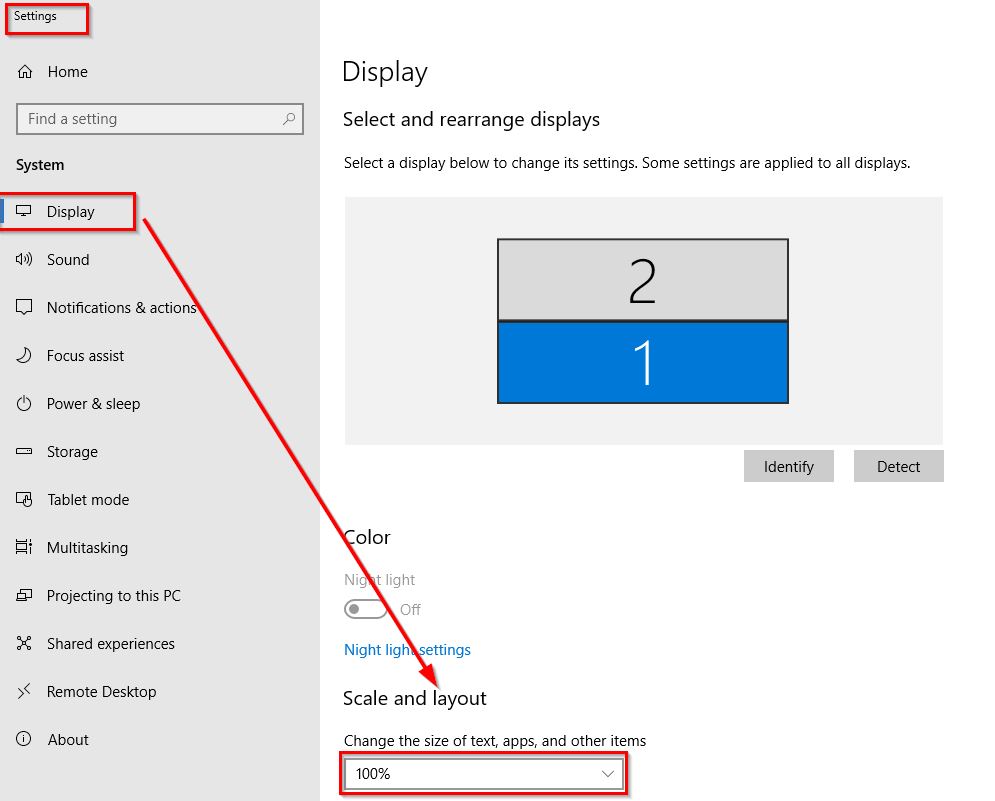The width and height of the screenshot is (995, 801).
Task: Click the Tablet mode icon
Action: [23, 500]
